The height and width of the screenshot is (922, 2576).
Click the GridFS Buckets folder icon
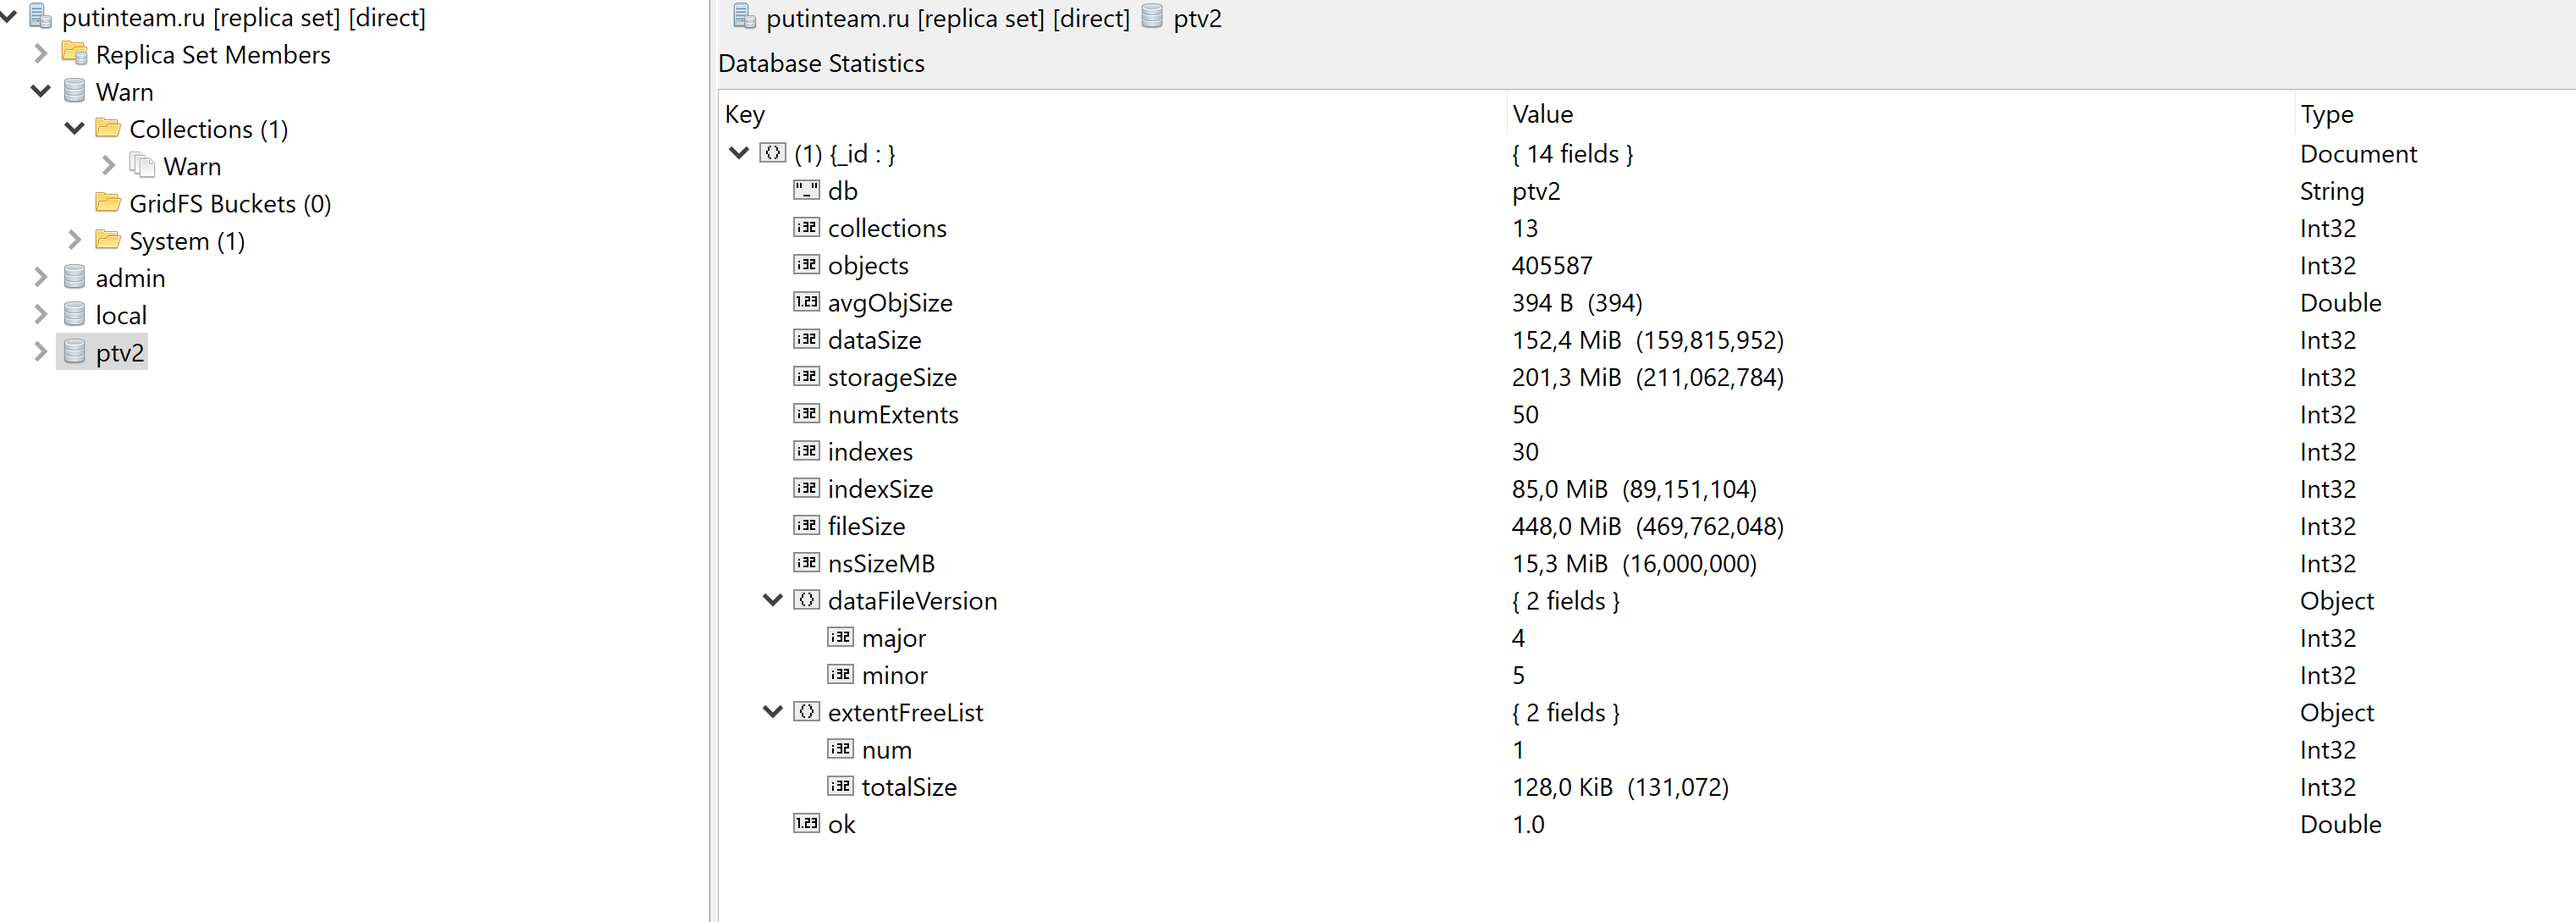[x=108, y=203]
